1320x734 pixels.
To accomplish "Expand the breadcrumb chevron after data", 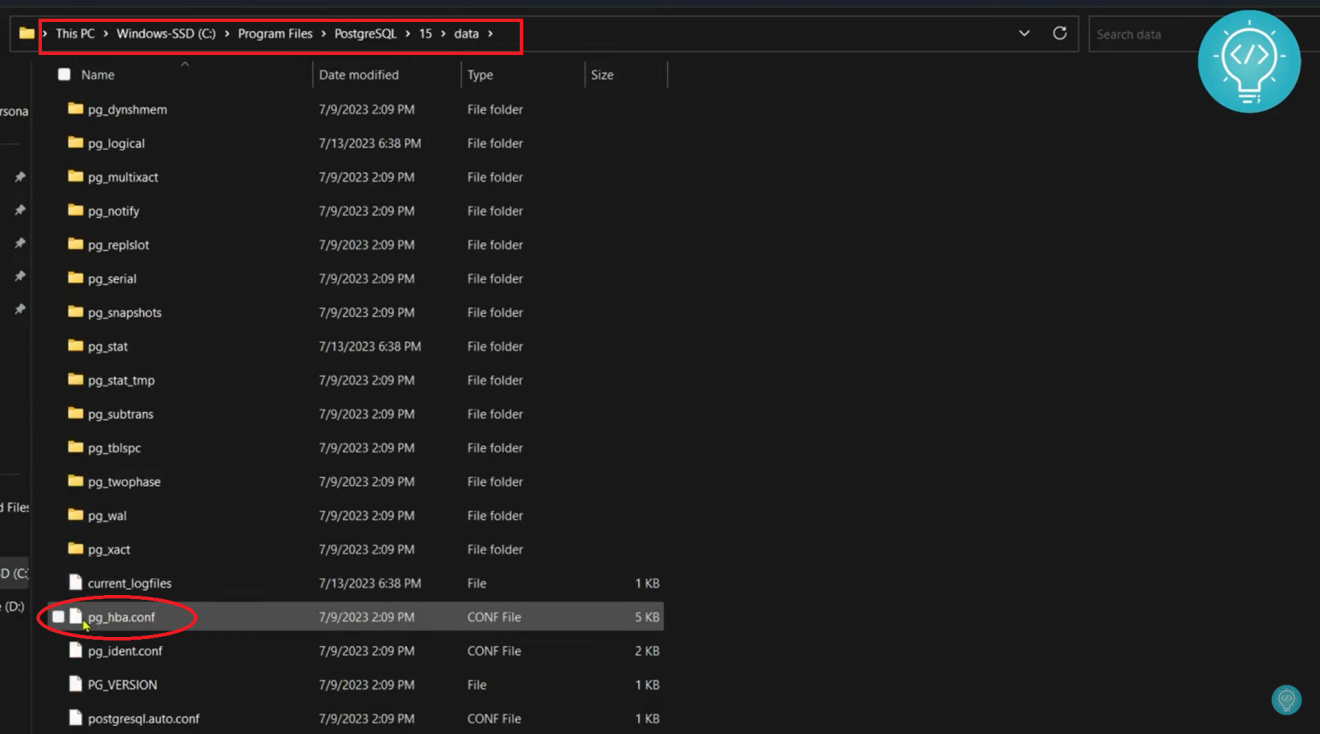I will click(x=489, y=33).
